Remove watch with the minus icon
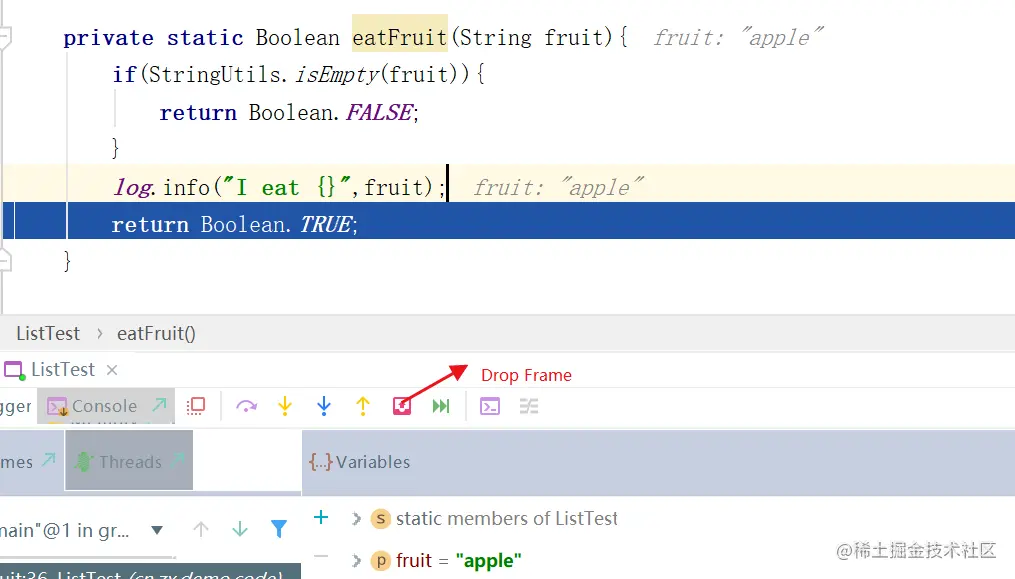The image size is (1015, 579). tap(321, 556)
